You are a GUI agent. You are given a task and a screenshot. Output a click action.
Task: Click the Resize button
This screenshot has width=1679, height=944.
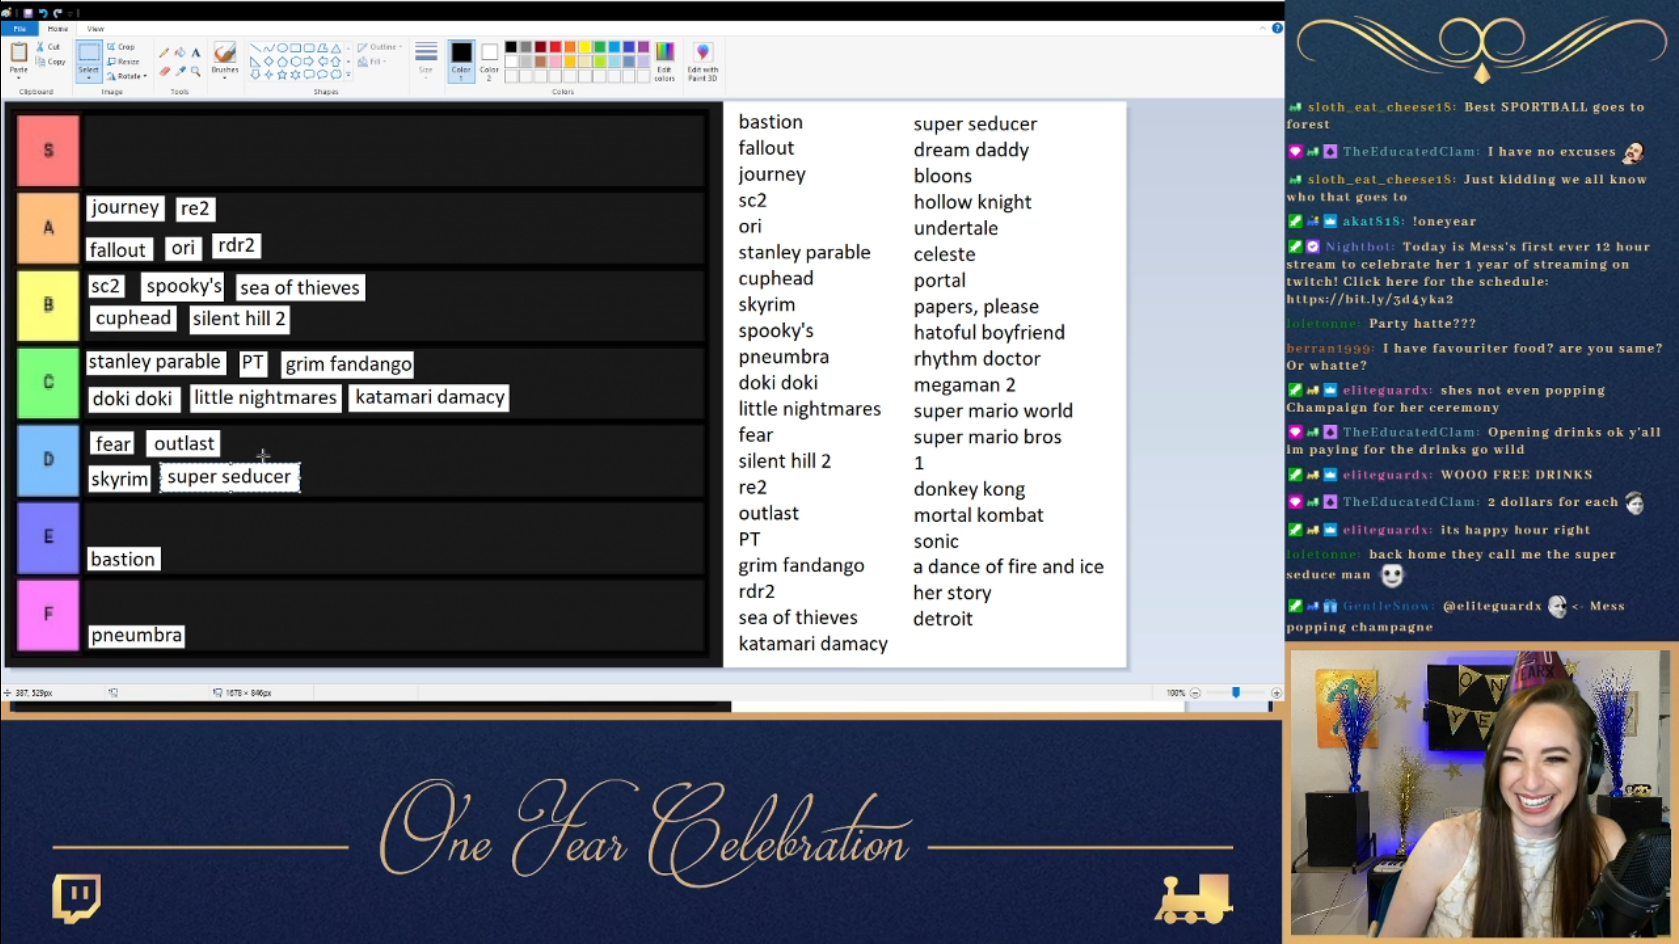point(123,61)
